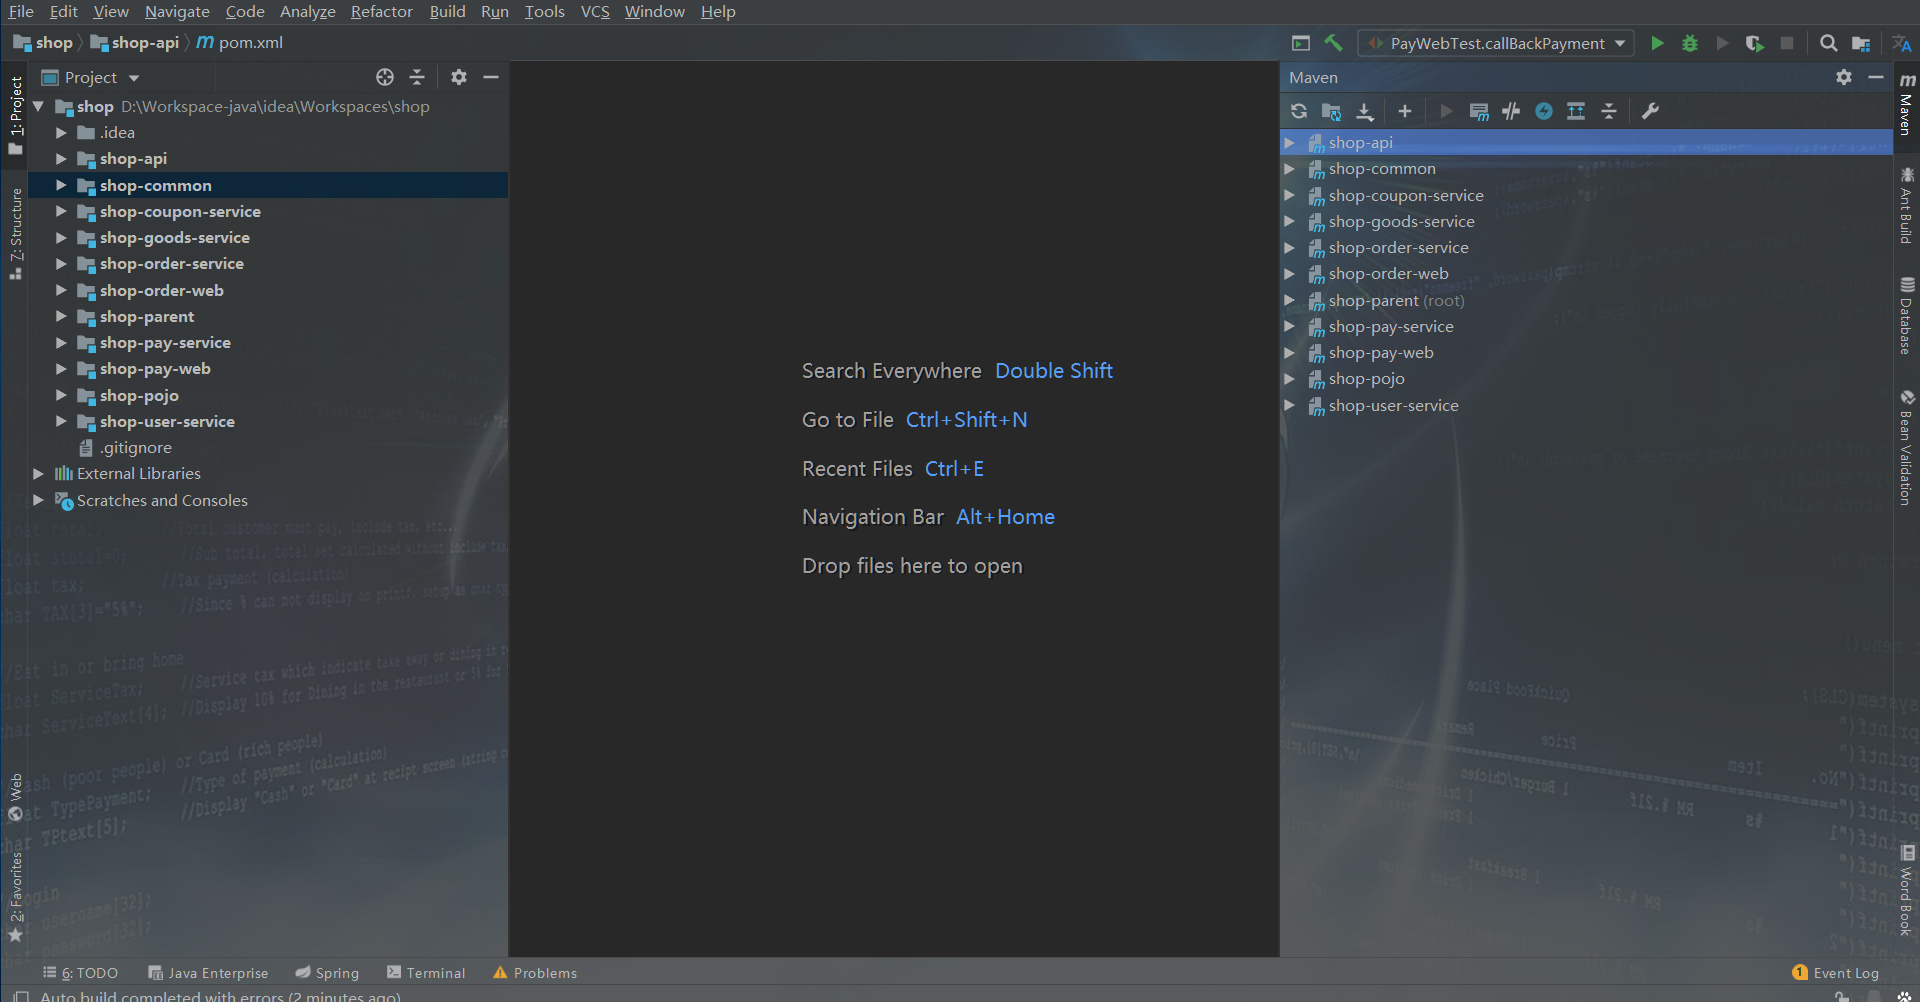The height and width of the screenshot is (1002, 1920).
Task: Start debugging with the green bug icon
Action: (x=1690, y=43)
